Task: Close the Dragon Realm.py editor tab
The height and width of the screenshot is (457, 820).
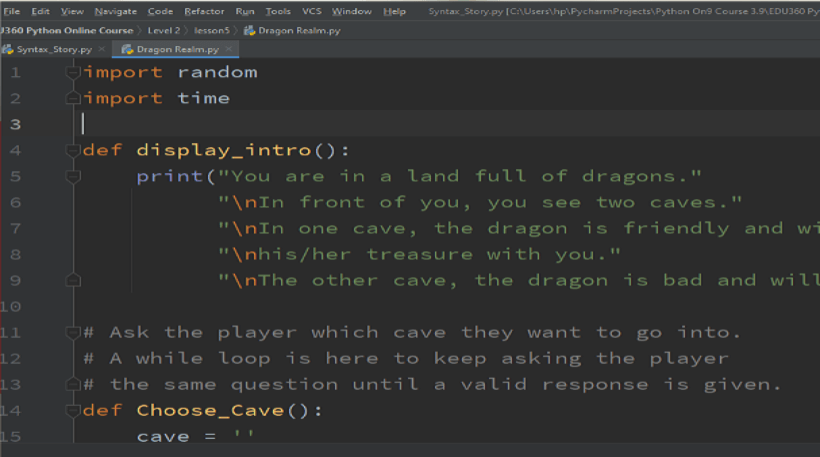Action: (x=229, y=49)
